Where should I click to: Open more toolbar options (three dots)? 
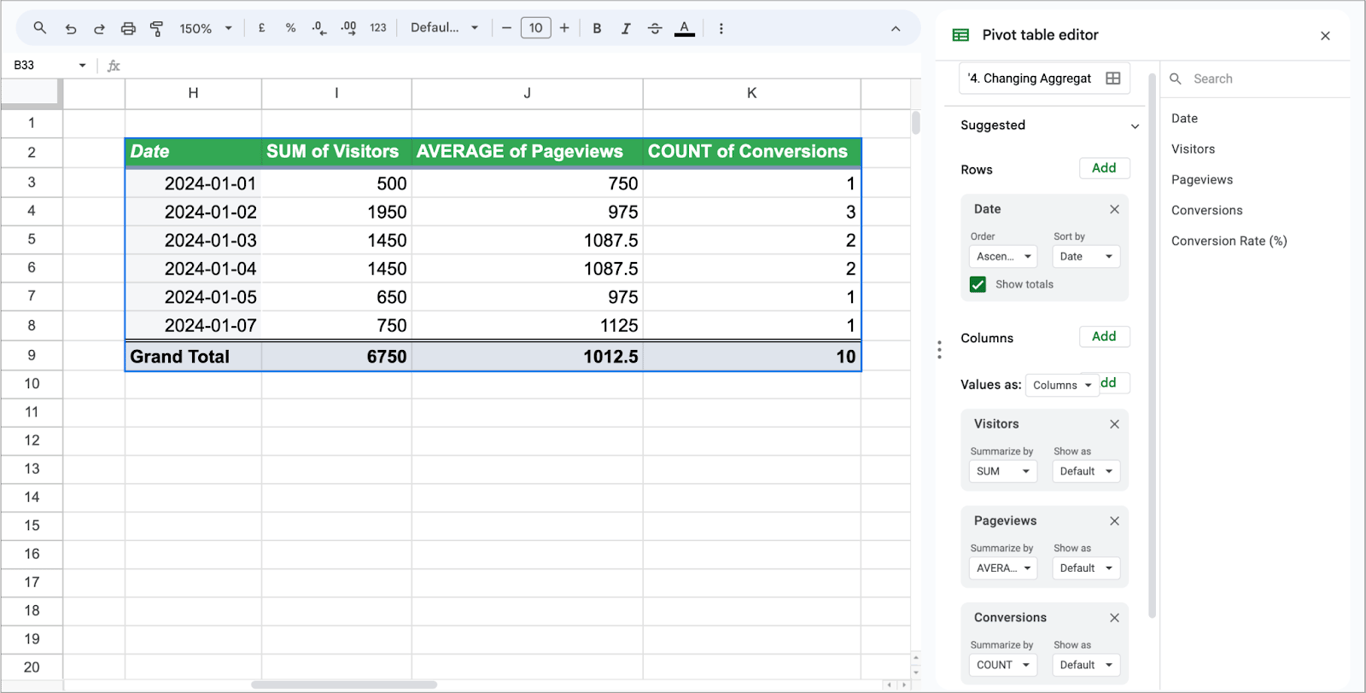click(x=721, y=28)
